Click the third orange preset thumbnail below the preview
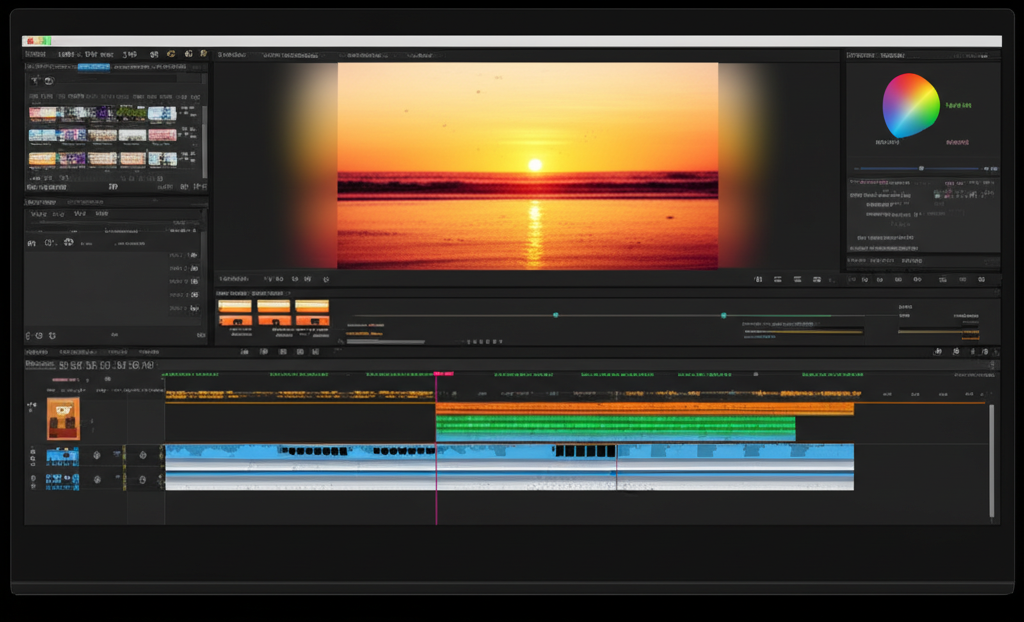The height and width of the screenshot is (622, 1024). click(x=312, y=312)
